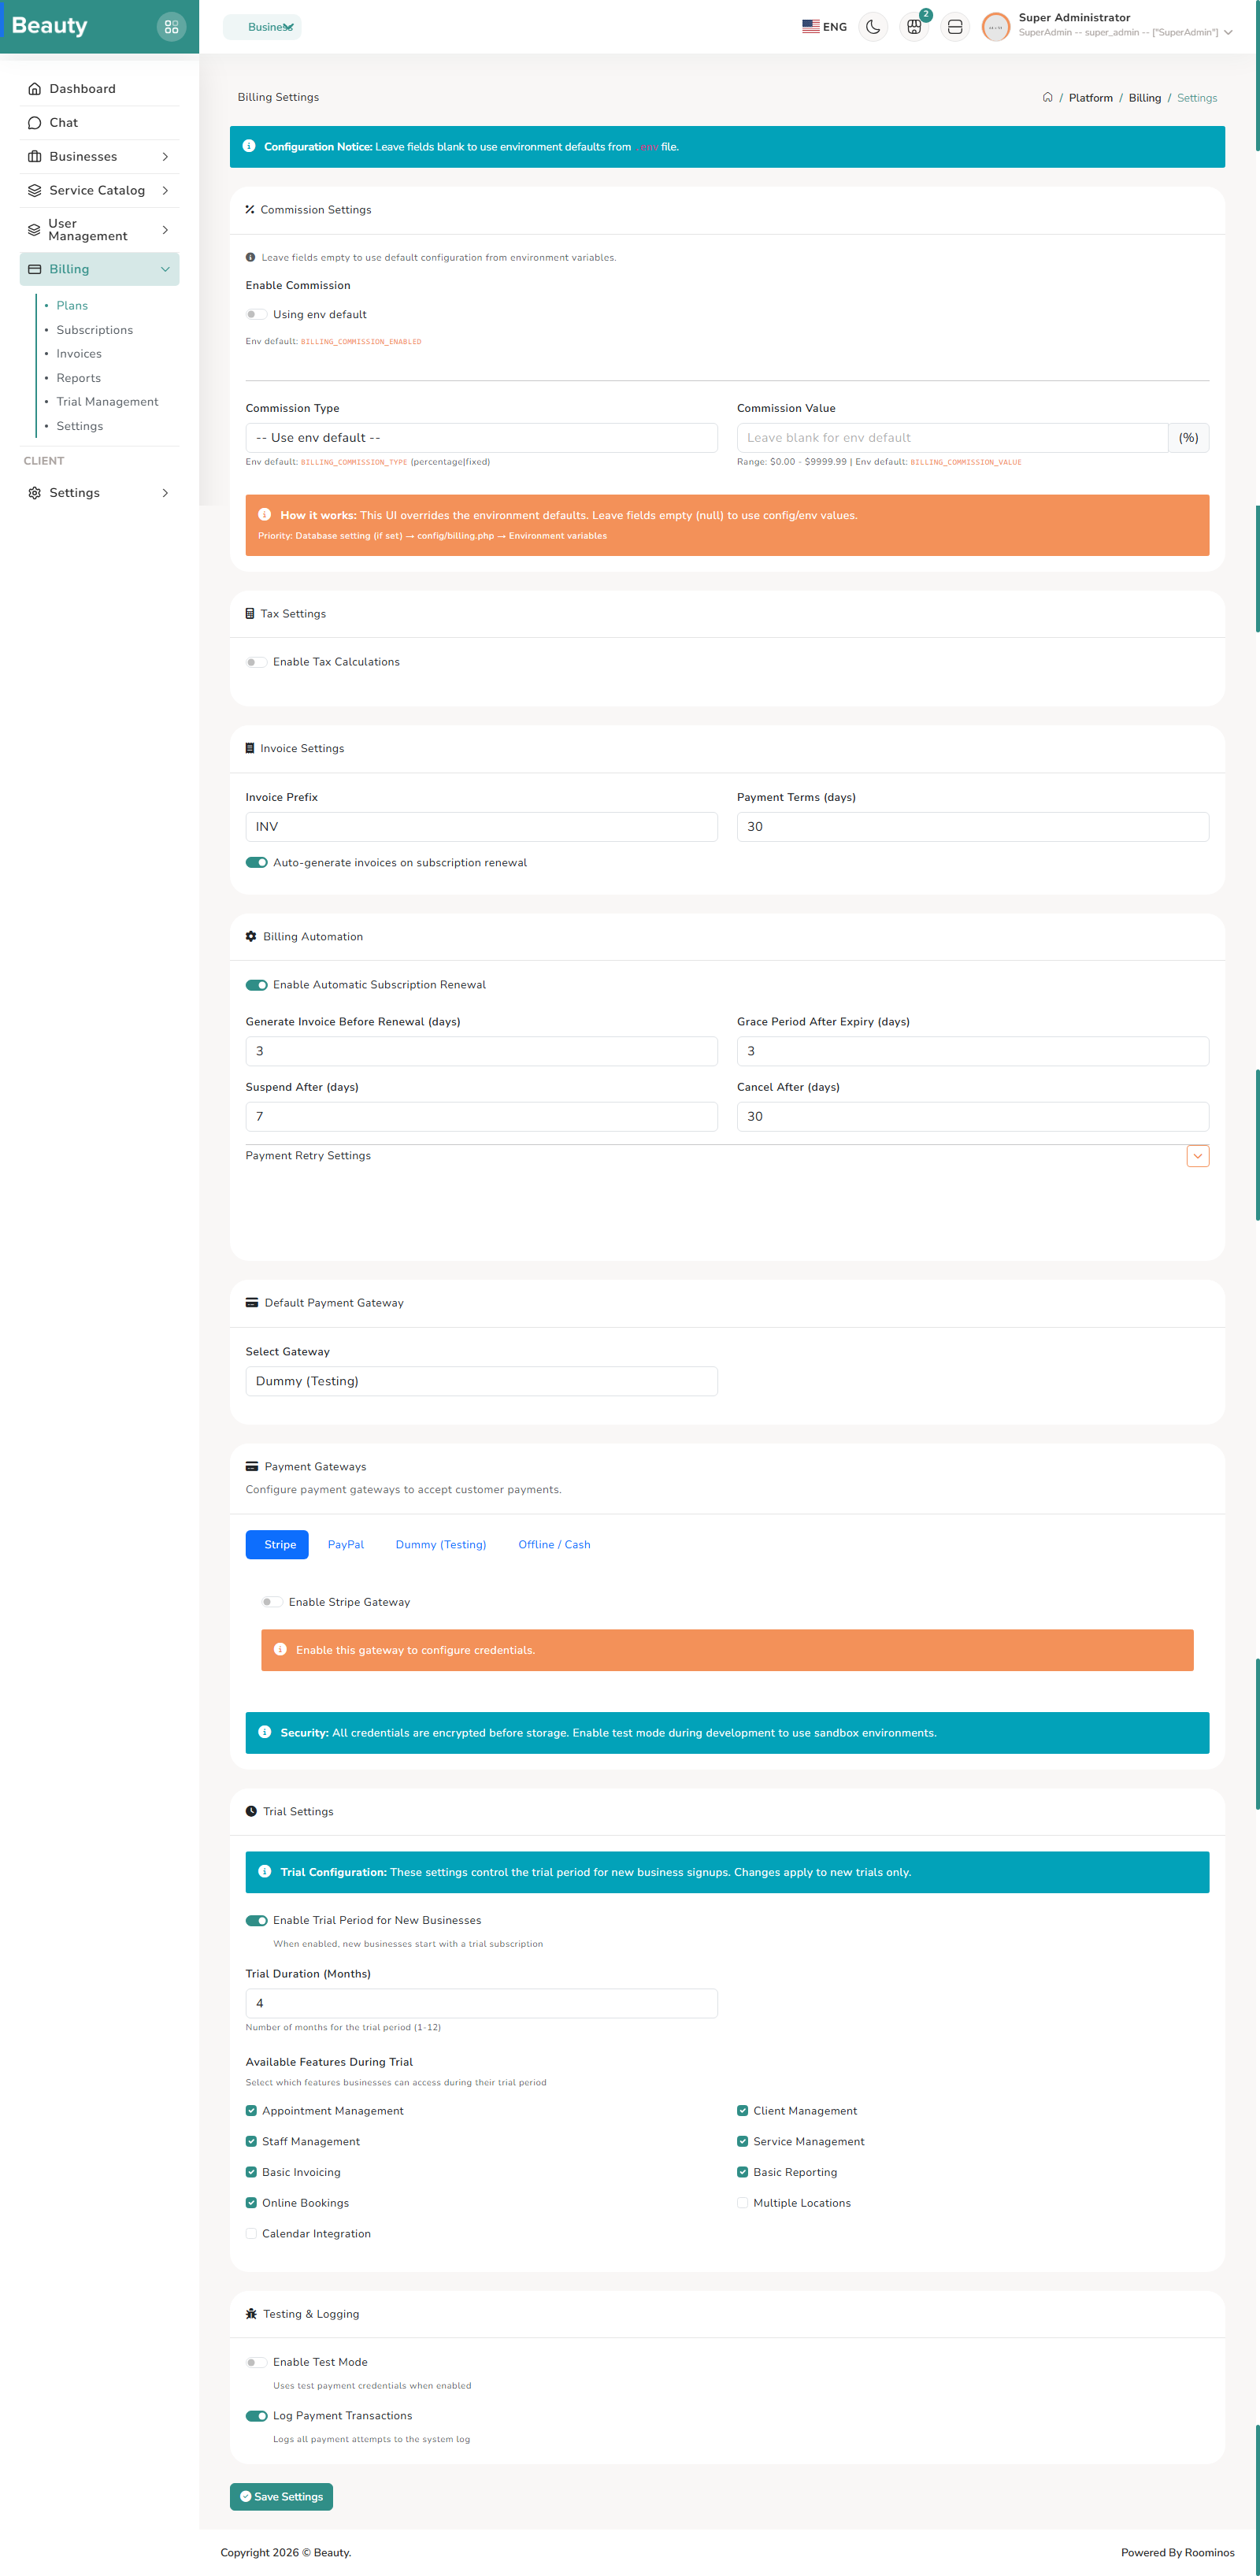Click the User Management icon

click(x=34, y=230)
